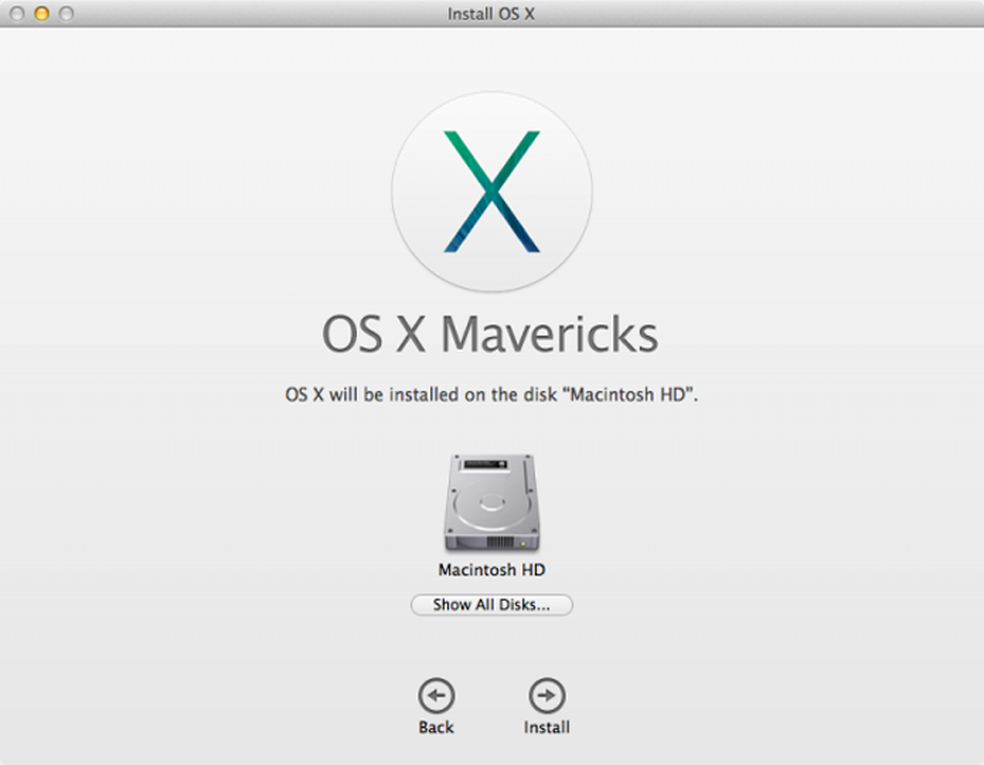Click the Install OS X title bar
Viewport: 984px width, 765px height.
(491, 13)
